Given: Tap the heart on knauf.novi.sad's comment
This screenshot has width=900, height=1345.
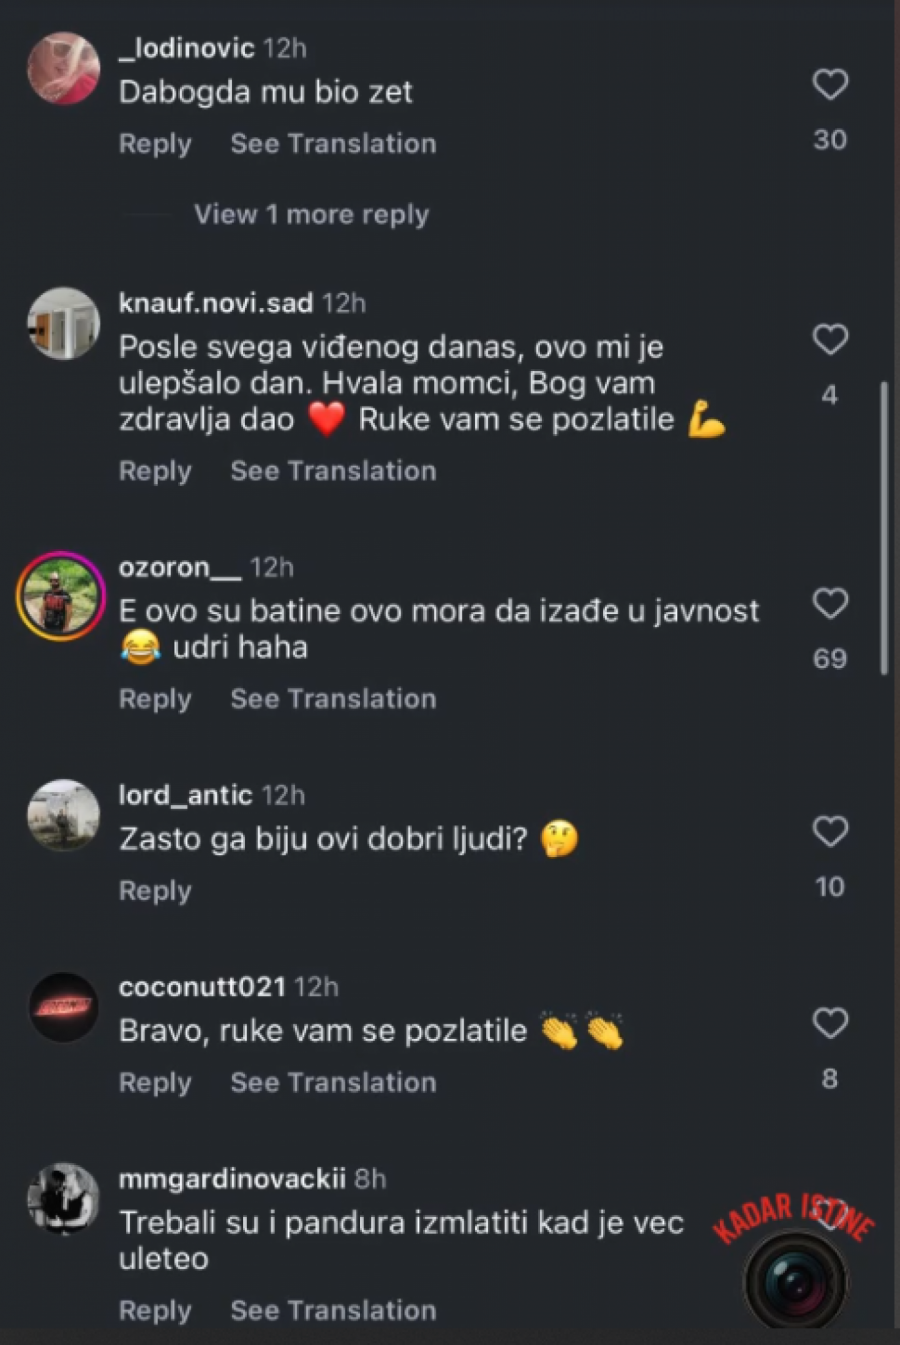Looking at the screenshot, I should 830,340.
